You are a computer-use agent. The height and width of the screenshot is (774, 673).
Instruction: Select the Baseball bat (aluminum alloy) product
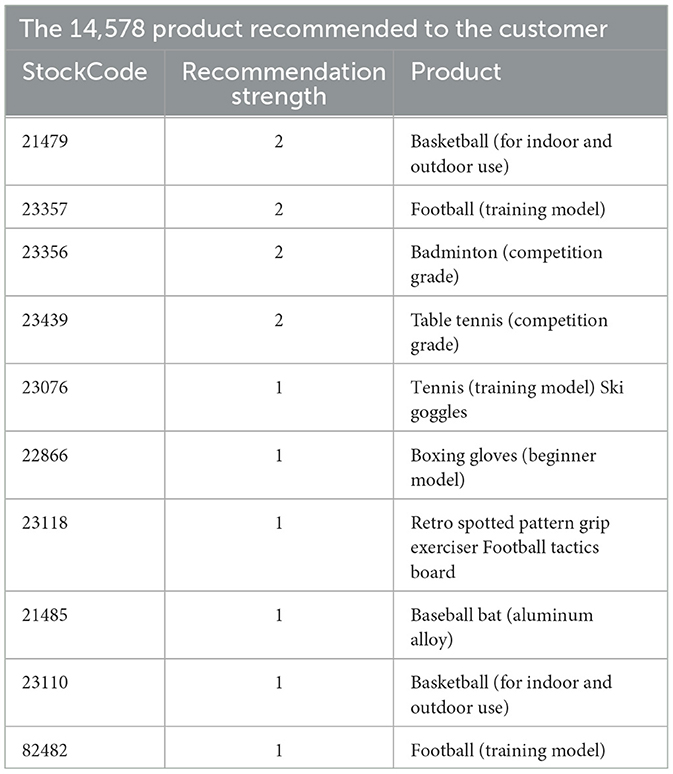click(501, 627)
